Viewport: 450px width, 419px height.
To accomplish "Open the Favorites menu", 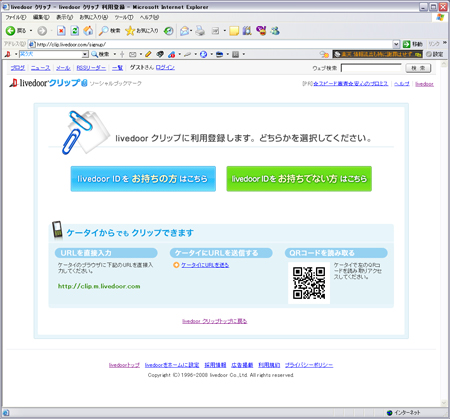I will point(94,17).
